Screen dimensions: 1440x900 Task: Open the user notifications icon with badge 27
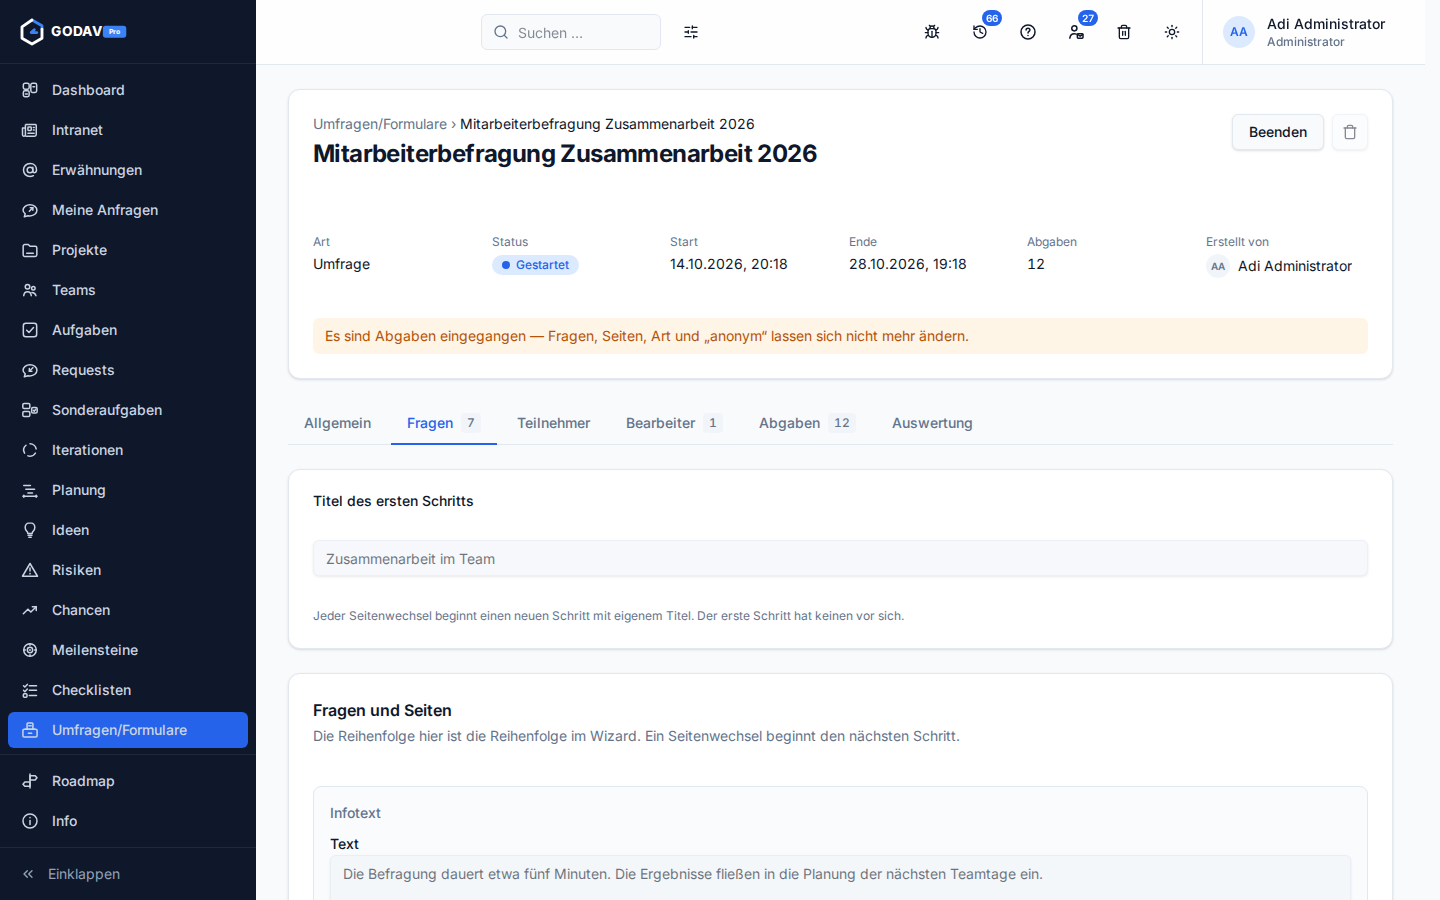pyautogui.click(x=1076, y=32)
